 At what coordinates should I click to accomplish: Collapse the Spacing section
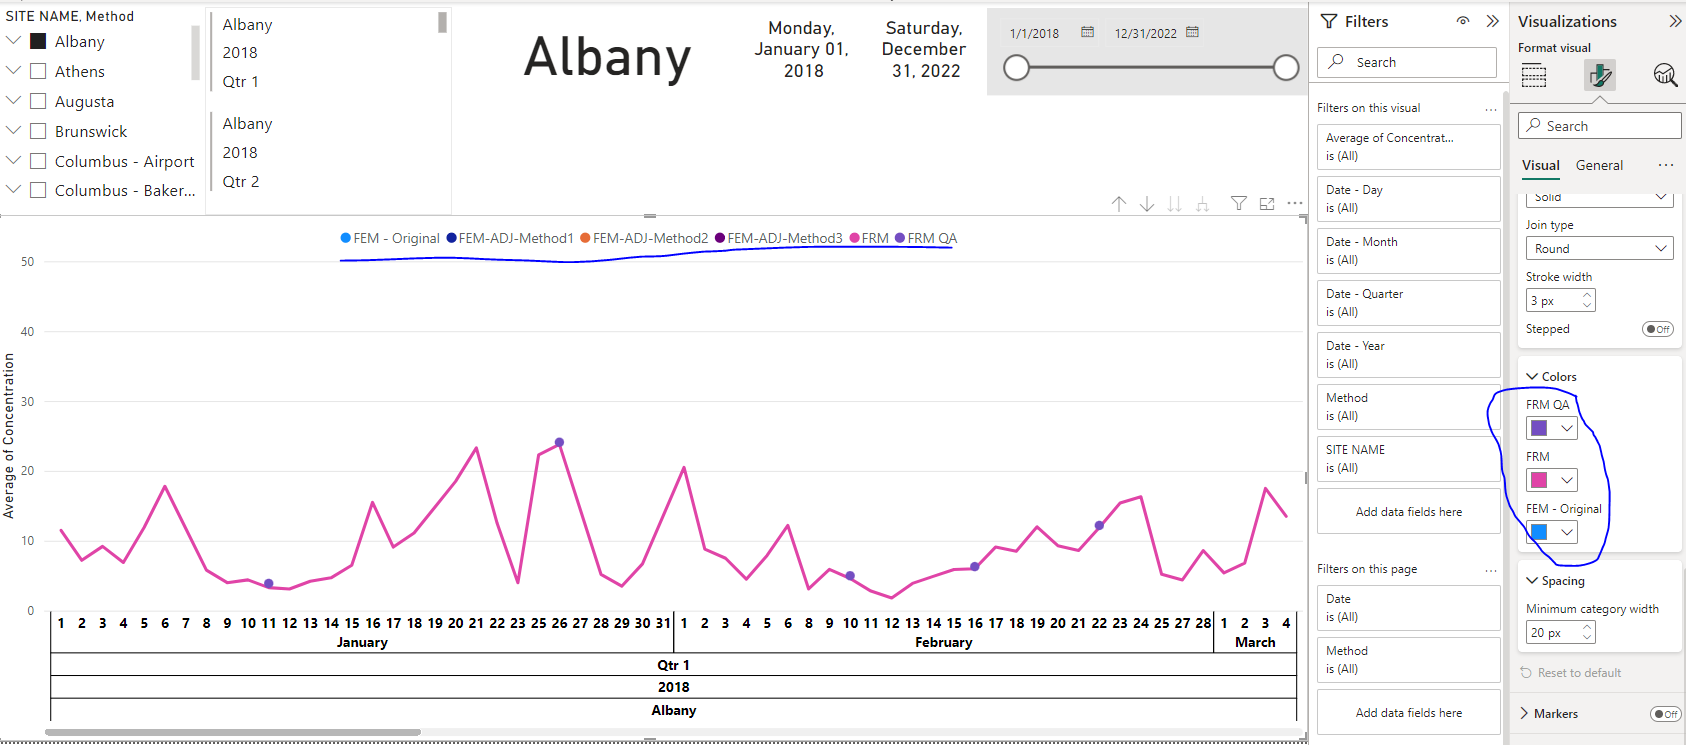(1532, 581)
